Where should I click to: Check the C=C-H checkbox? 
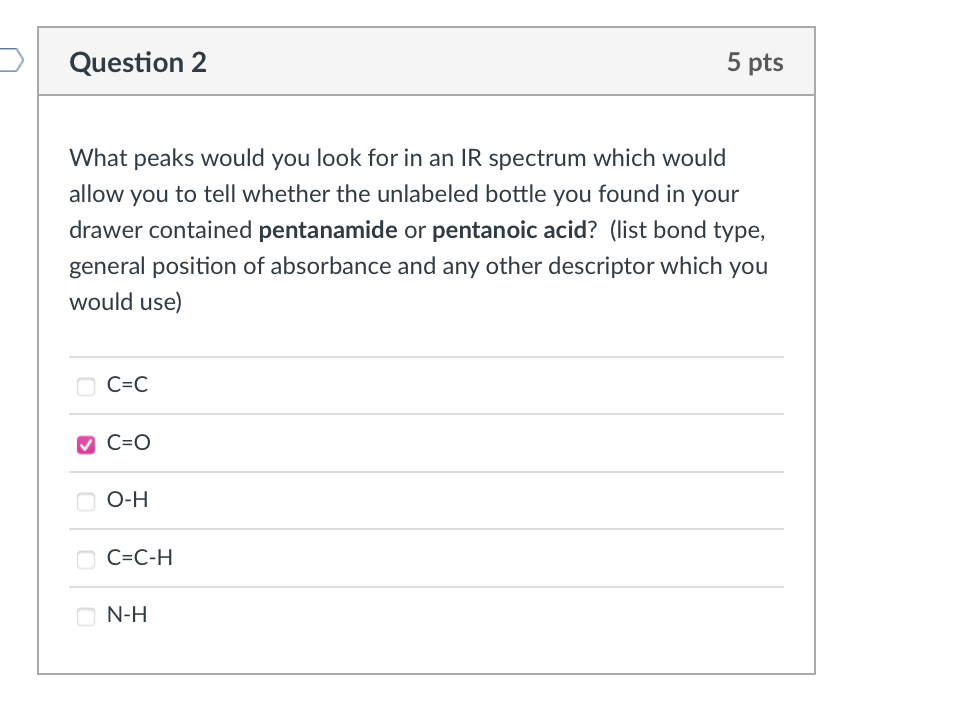[85, 559]
